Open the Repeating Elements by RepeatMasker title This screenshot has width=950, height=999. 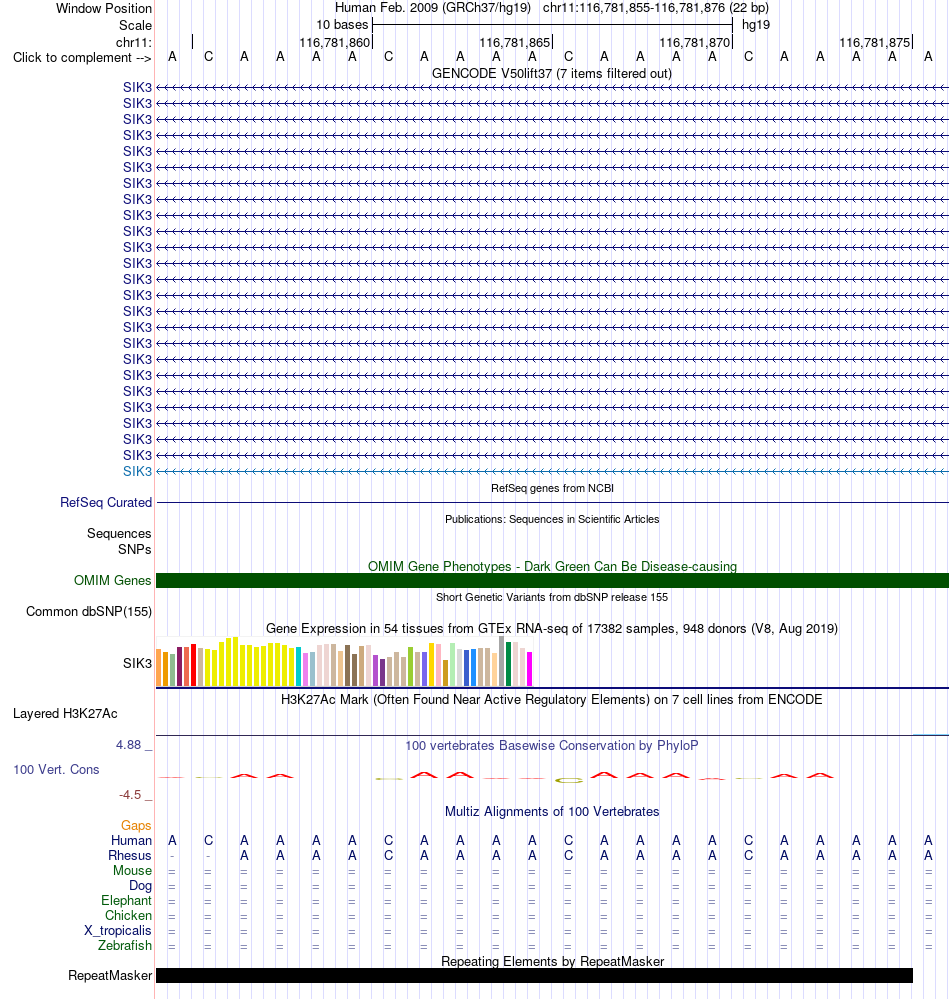coord(552,961)
